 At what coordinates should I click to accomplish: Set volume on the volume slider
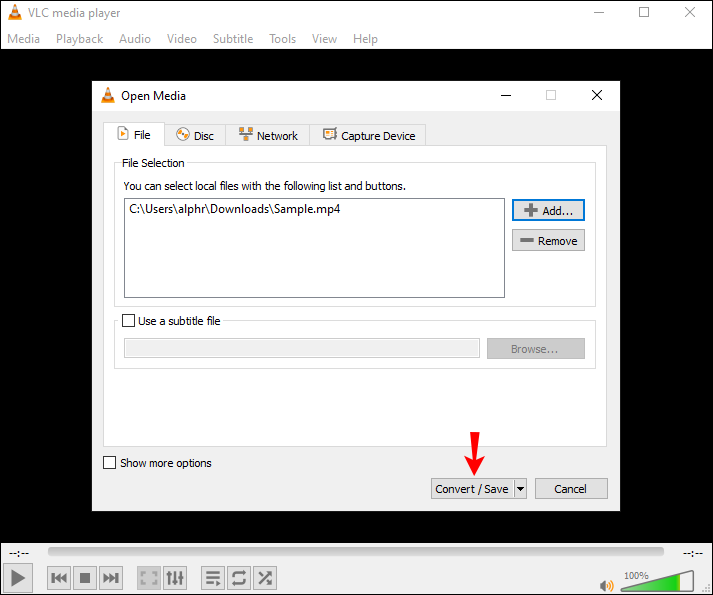point(657,581)
